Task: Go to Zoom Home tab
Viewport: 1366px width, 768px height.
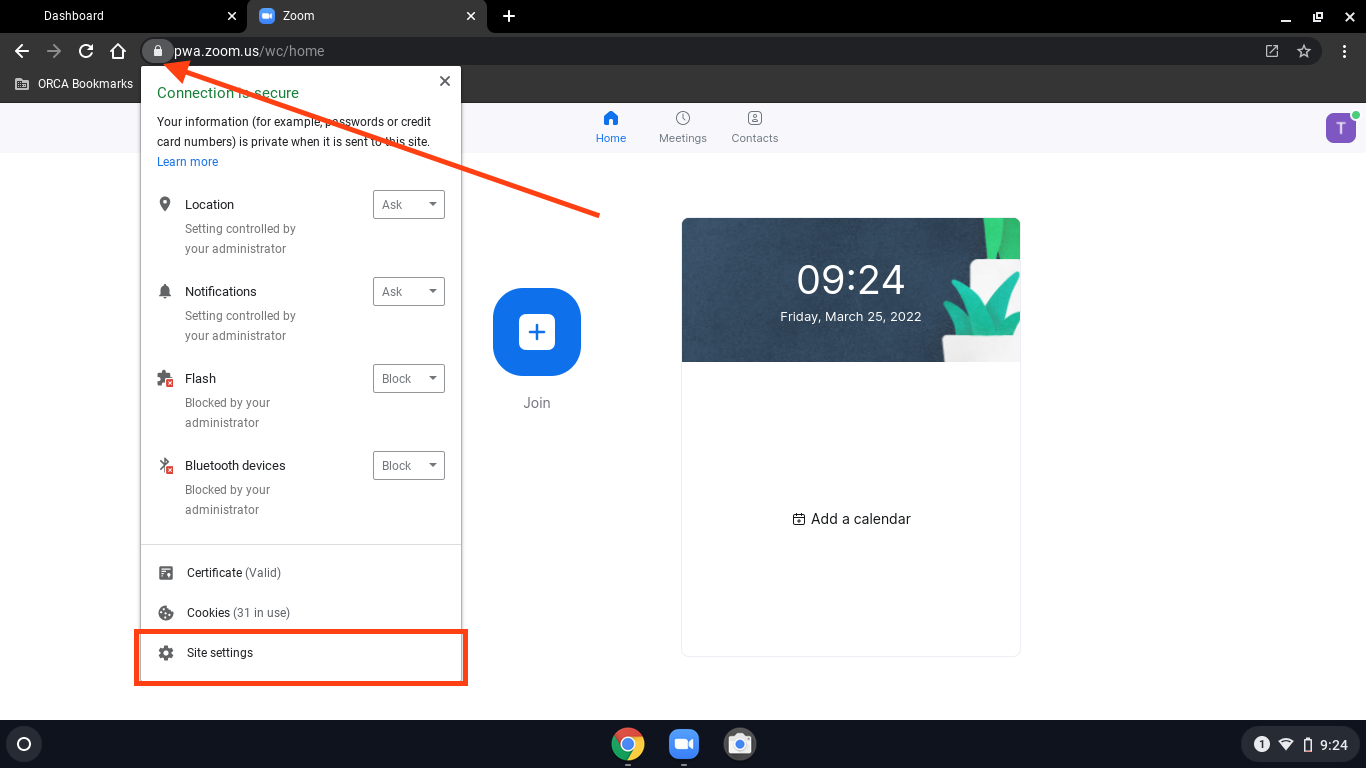Action: click(611, 128)
